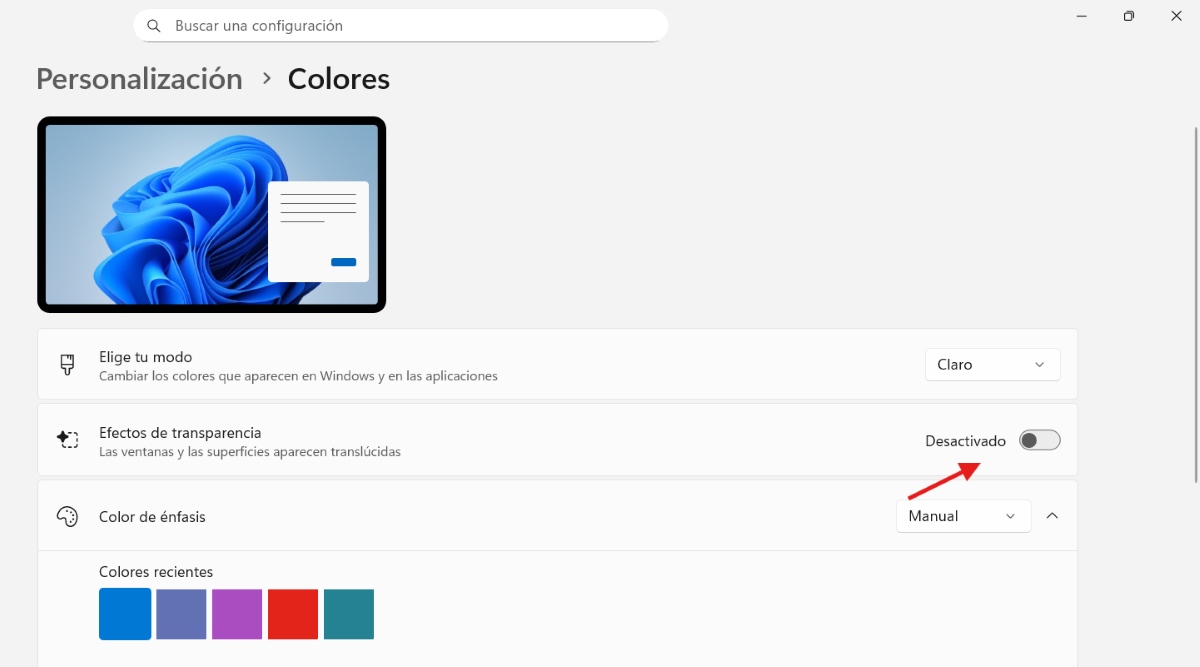Image resolution: width=1200 pixels, height=667 pixels.
Task: Click the transparency effects icon
Action: (x=66, y=439)
